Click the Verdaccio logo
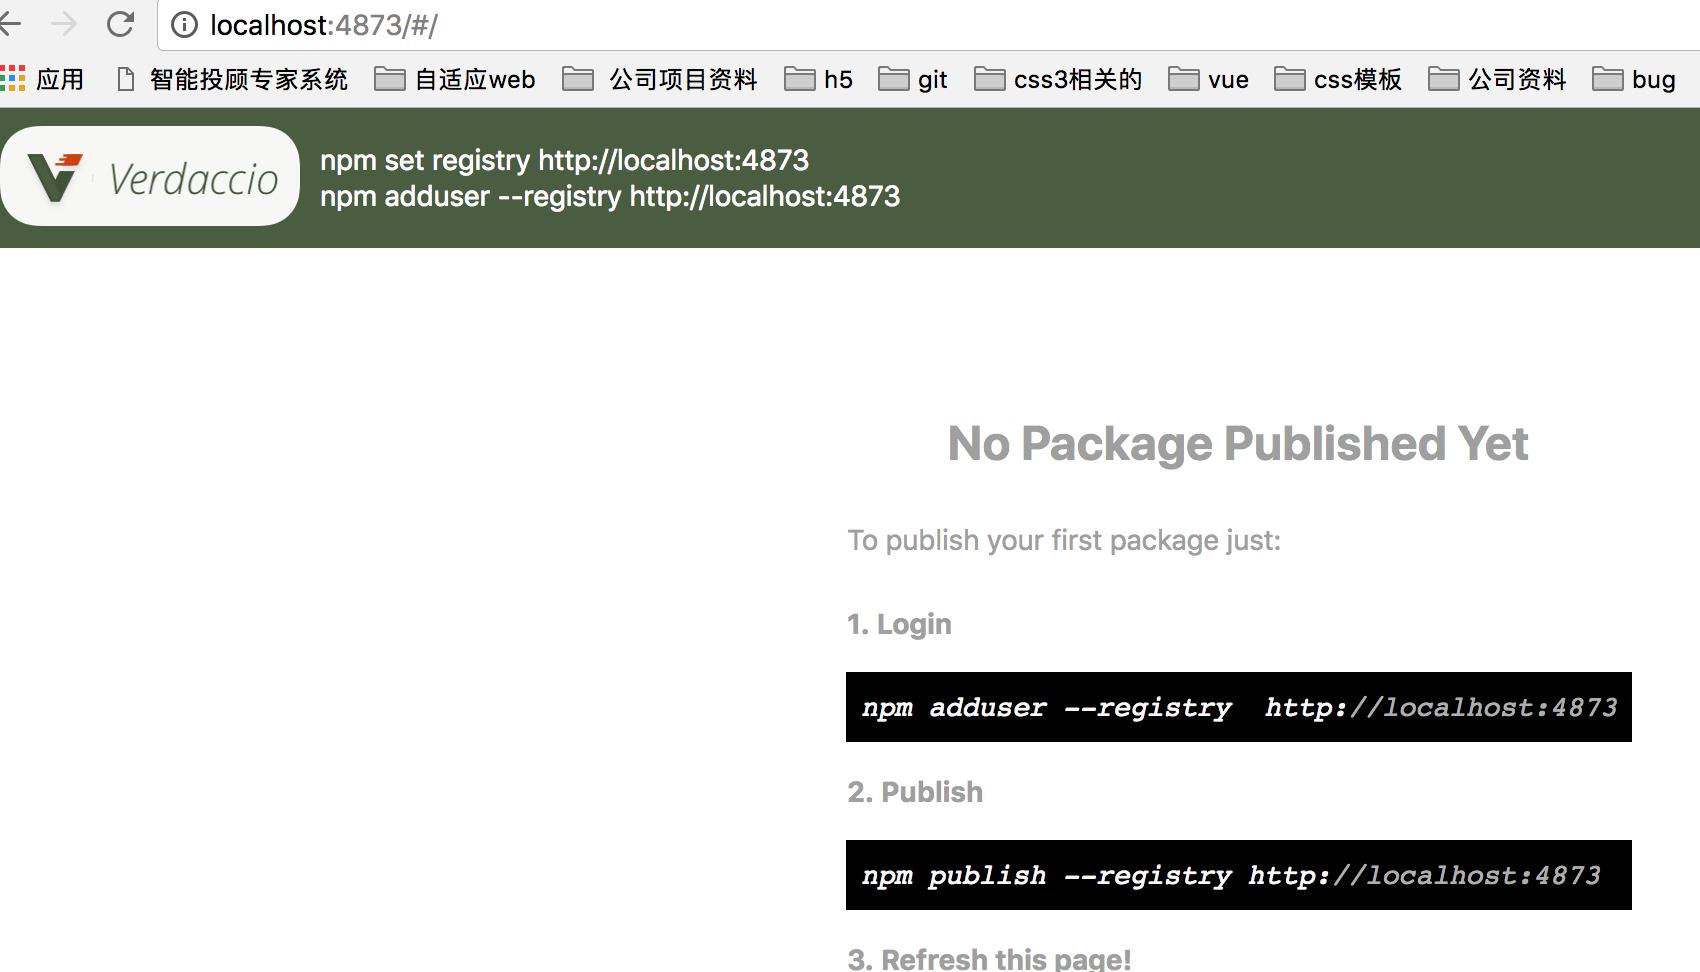 coord(150,176)
